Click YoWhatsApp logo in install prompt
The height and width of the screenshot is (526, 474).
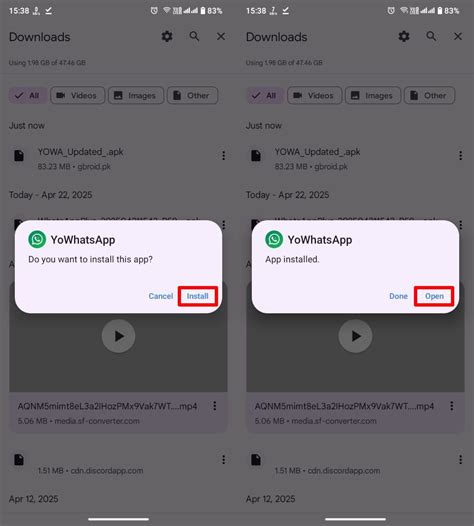coord(37,240)
